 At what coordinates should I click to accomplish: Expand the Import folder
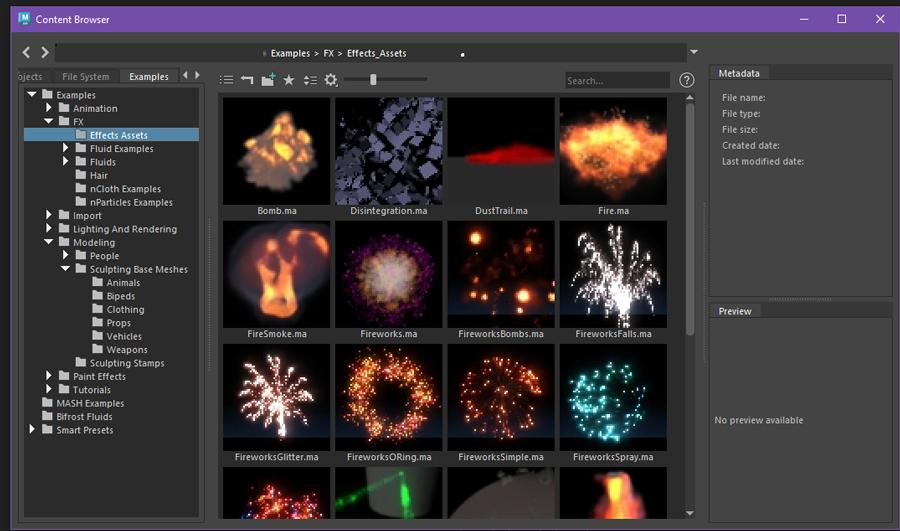[x=49, y=215]
